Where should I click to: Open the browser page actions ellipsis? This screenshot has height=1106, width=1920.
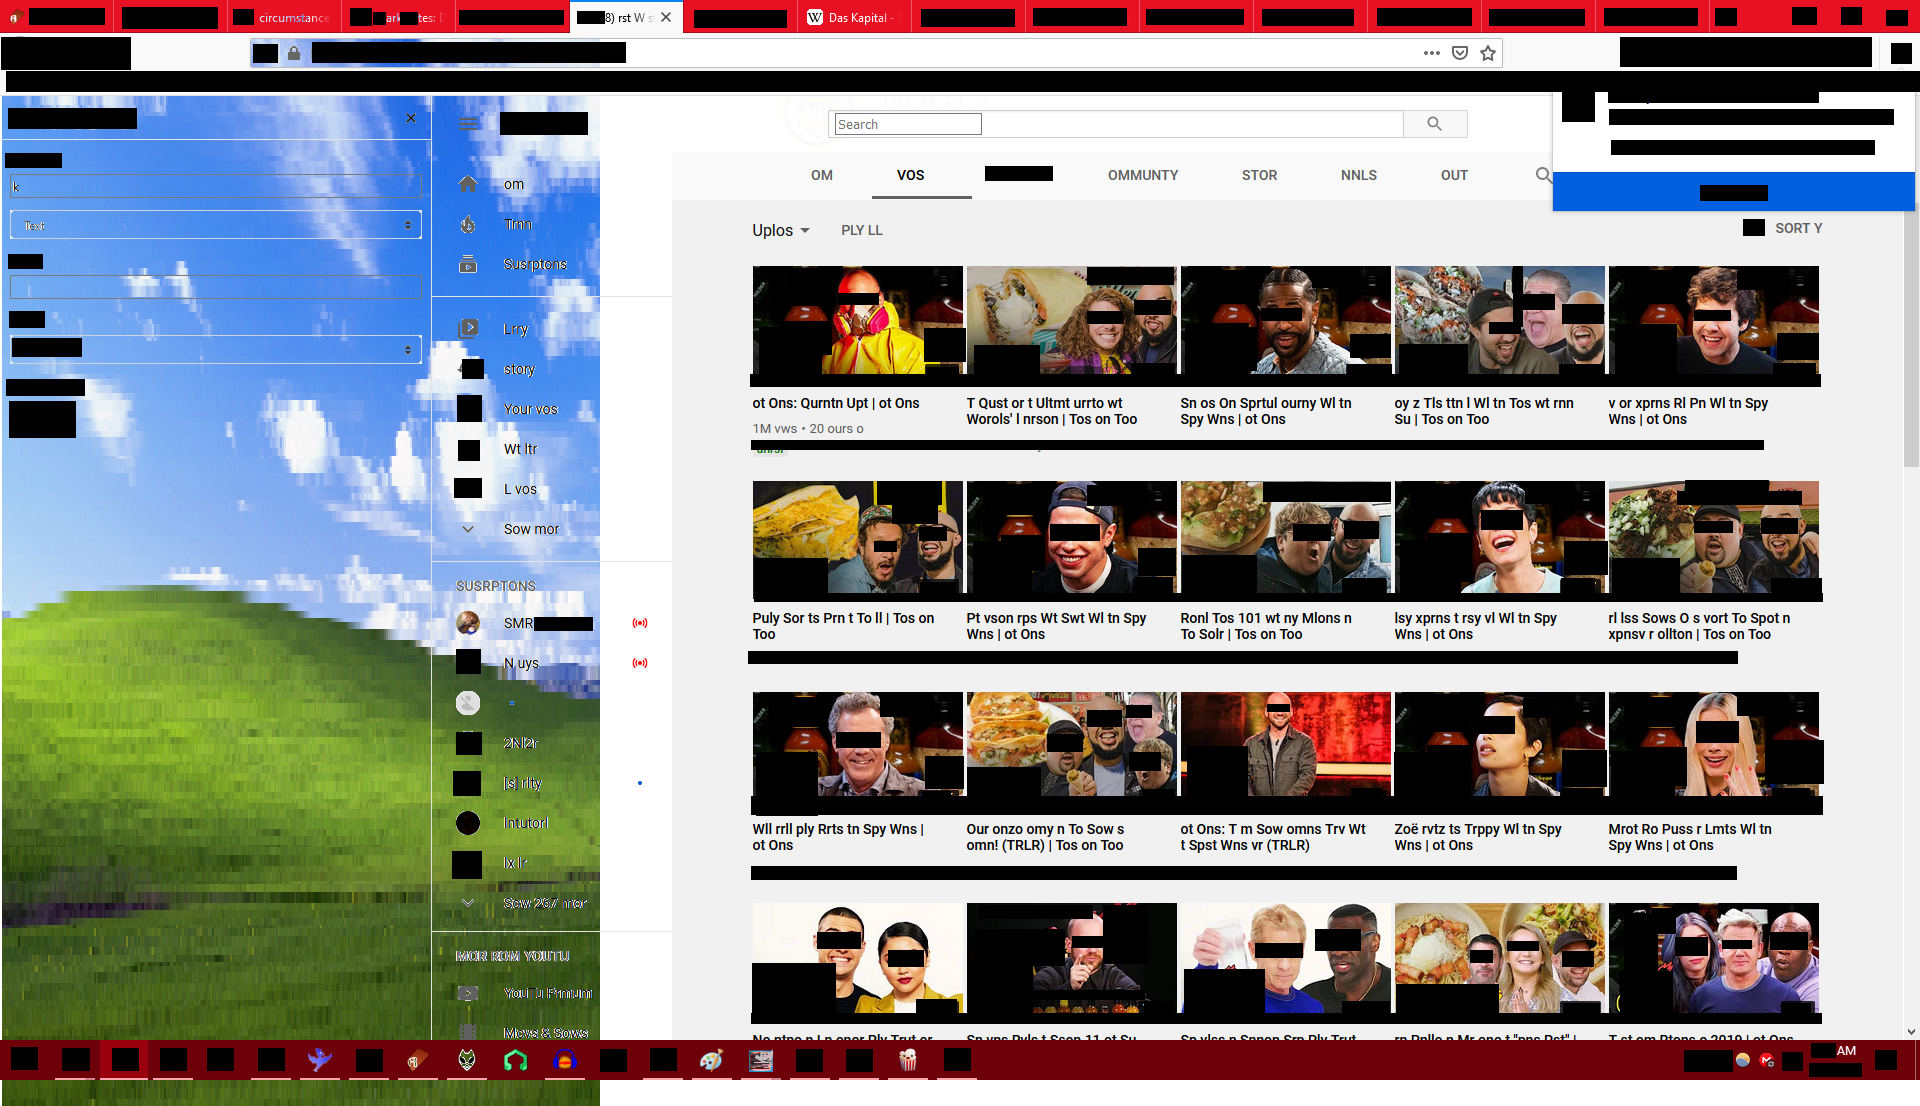coord(1432,53)
